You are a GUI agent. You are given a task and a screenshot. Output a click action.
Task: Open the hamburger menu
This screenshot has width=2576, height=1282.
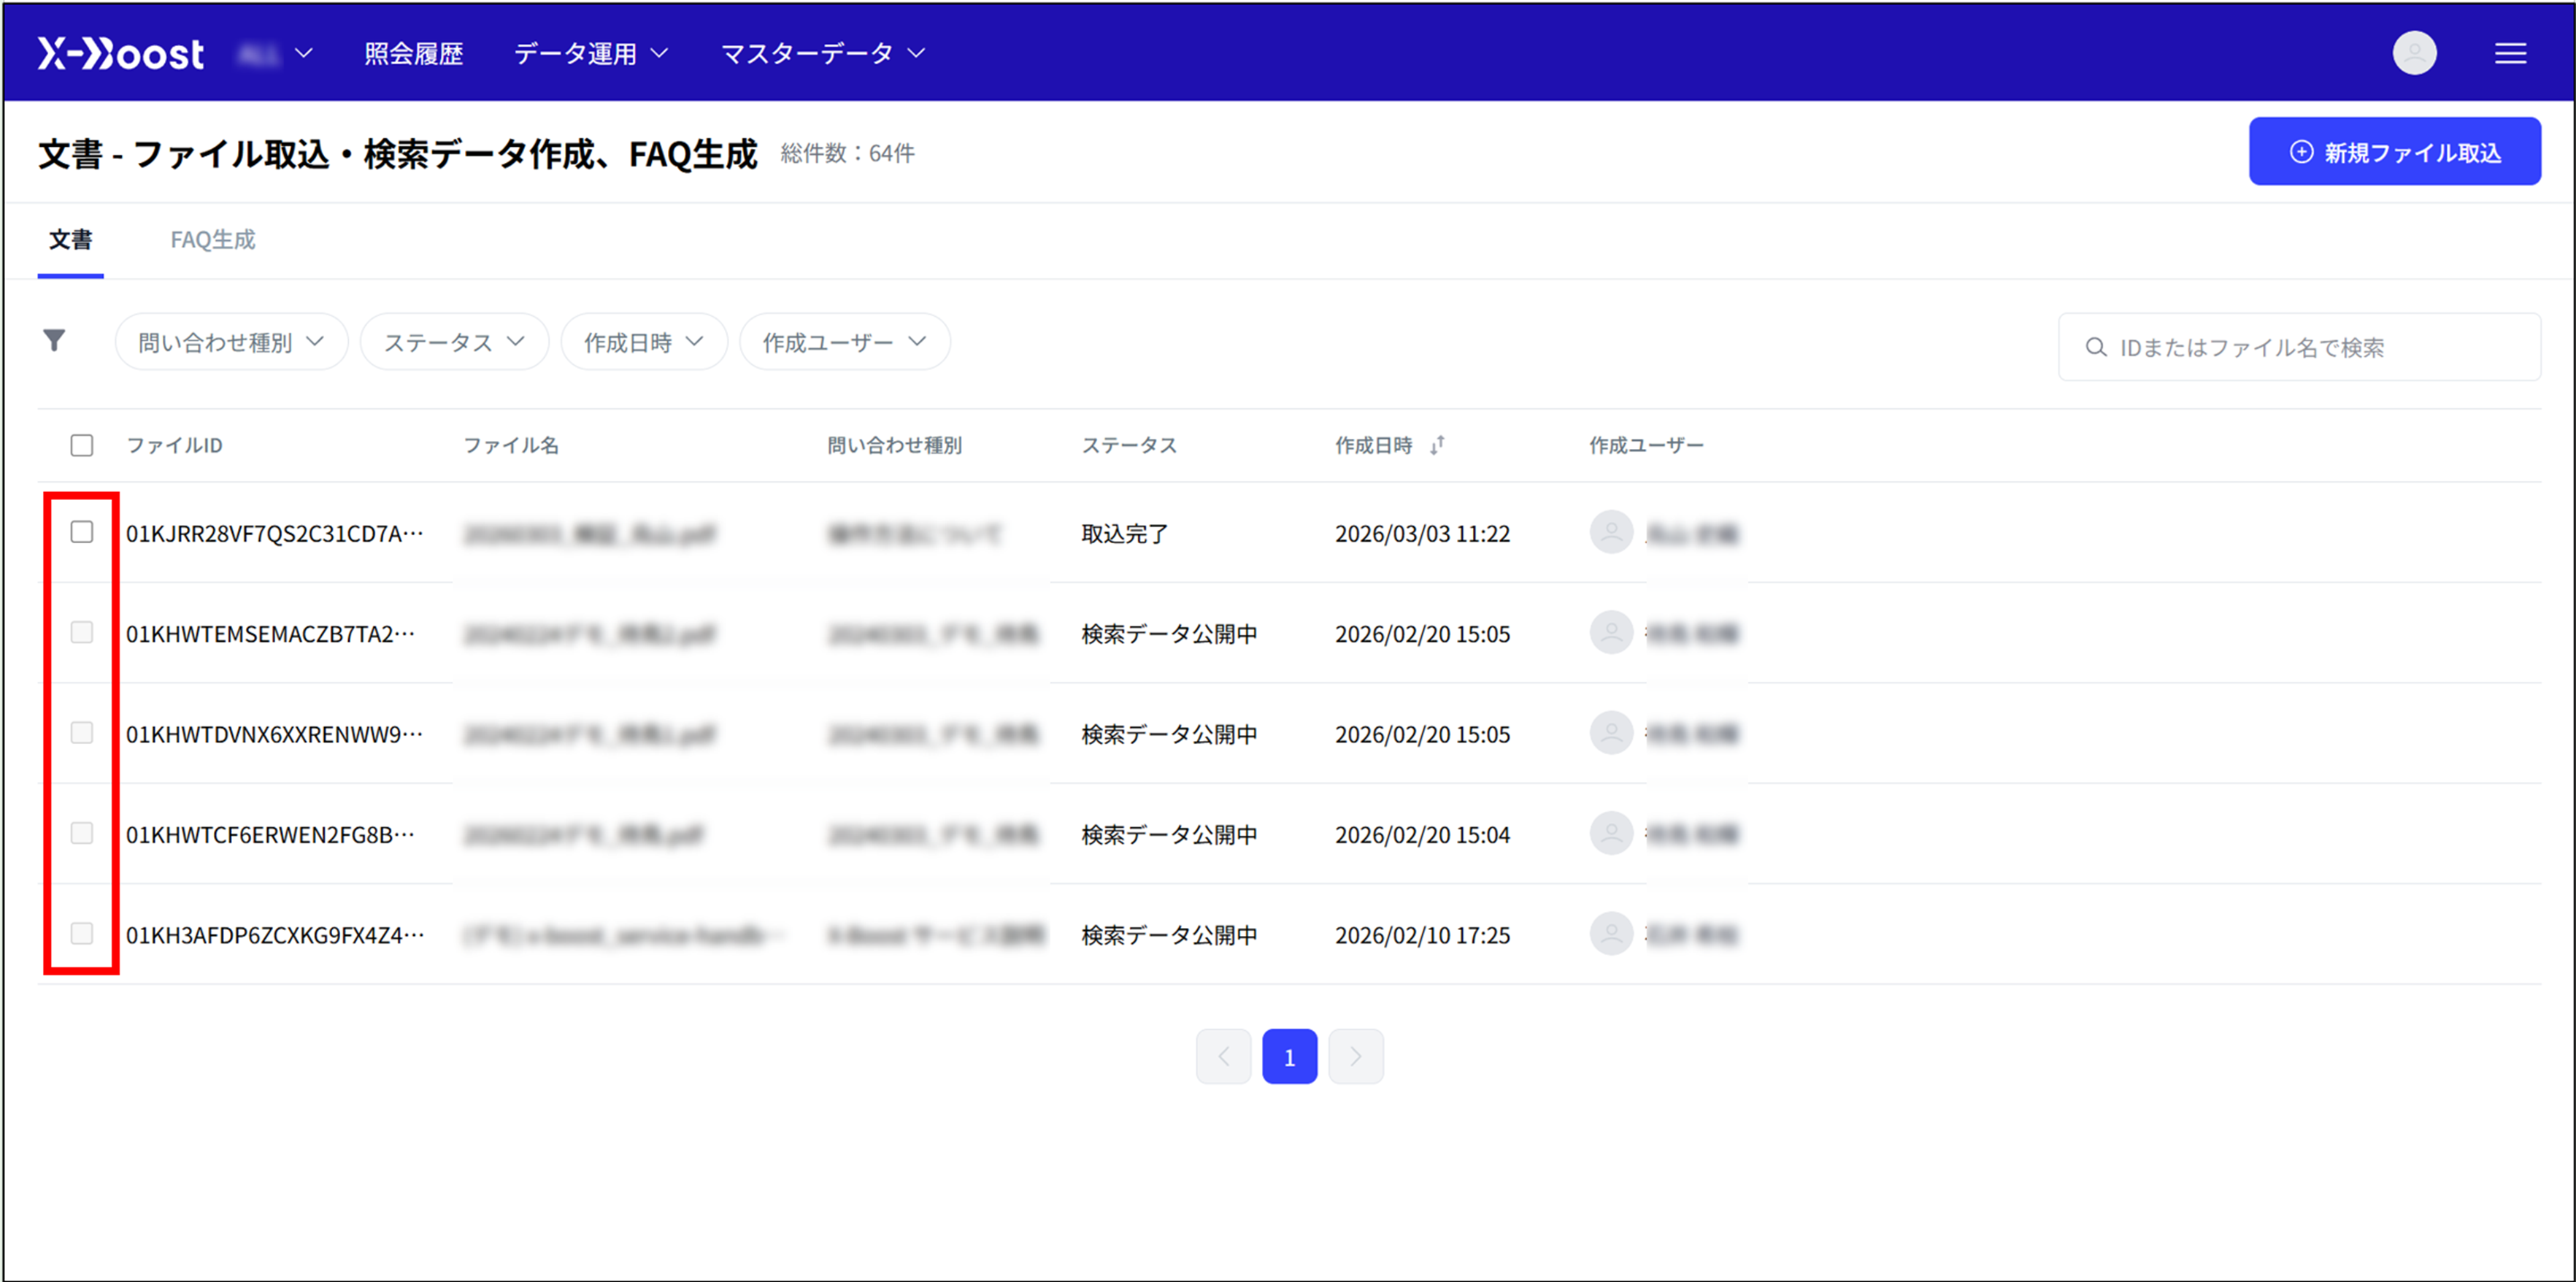click(x=2510, y=53)
